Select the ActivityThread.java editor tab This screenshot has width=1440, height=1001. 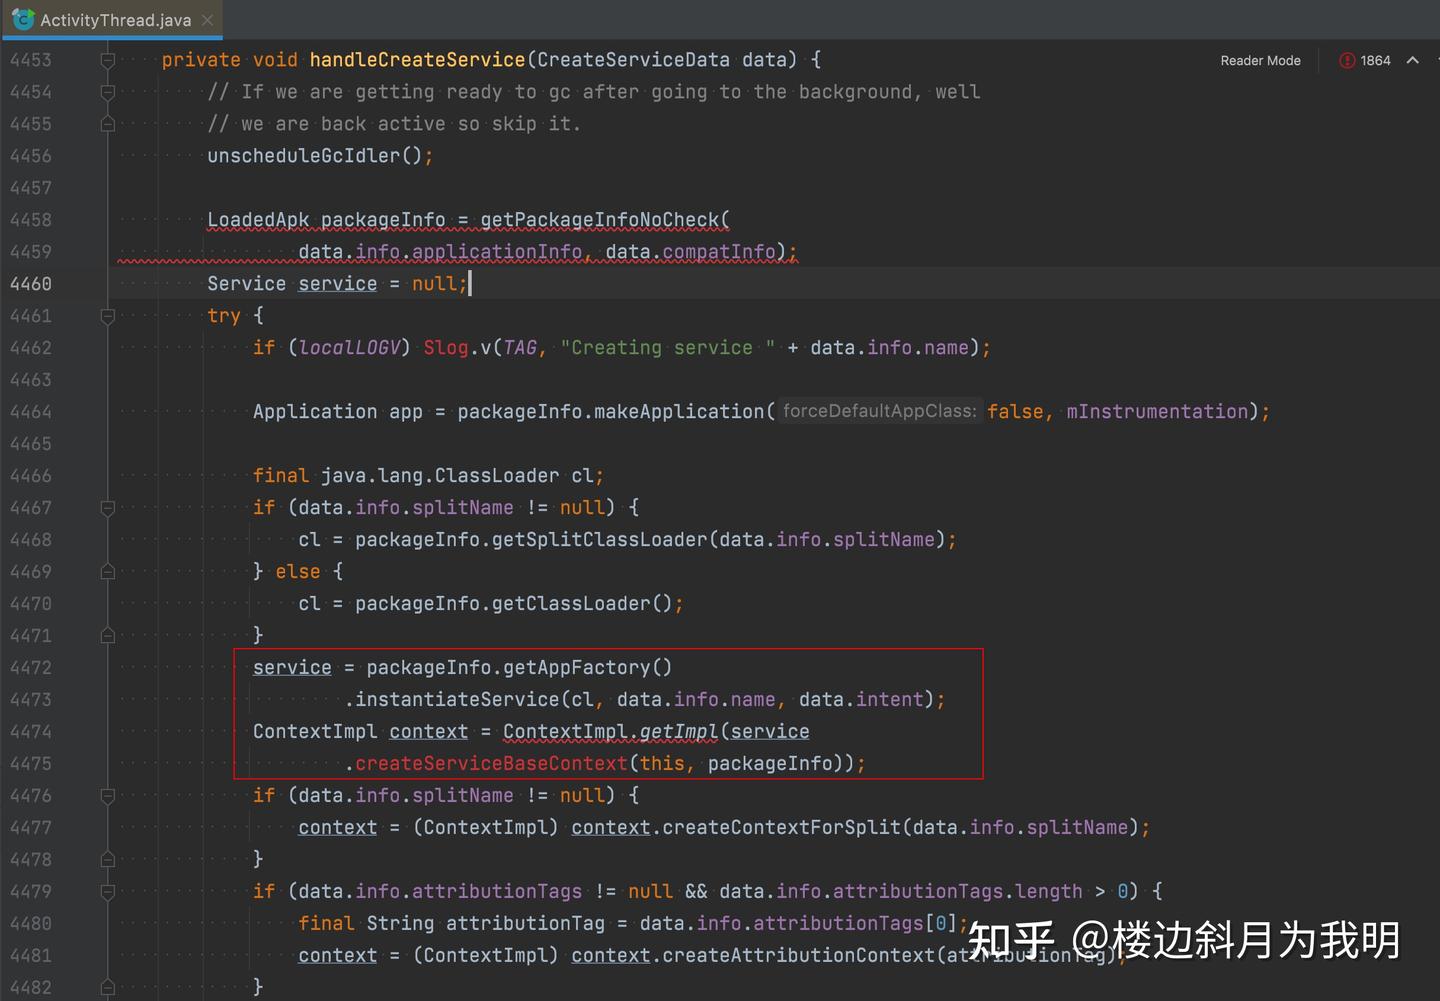click(x=112, y=20)
